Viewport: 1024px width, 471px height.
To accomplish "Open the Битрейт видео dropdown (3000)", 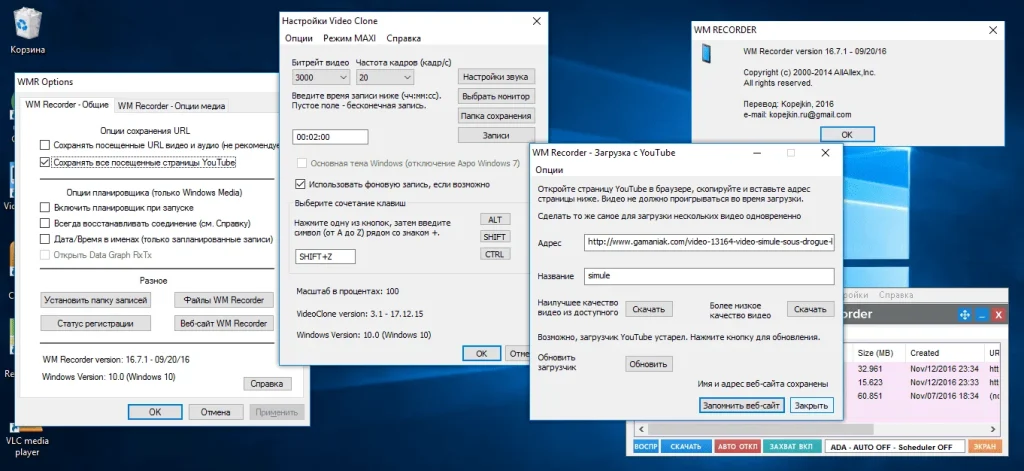I will [320, 77].
